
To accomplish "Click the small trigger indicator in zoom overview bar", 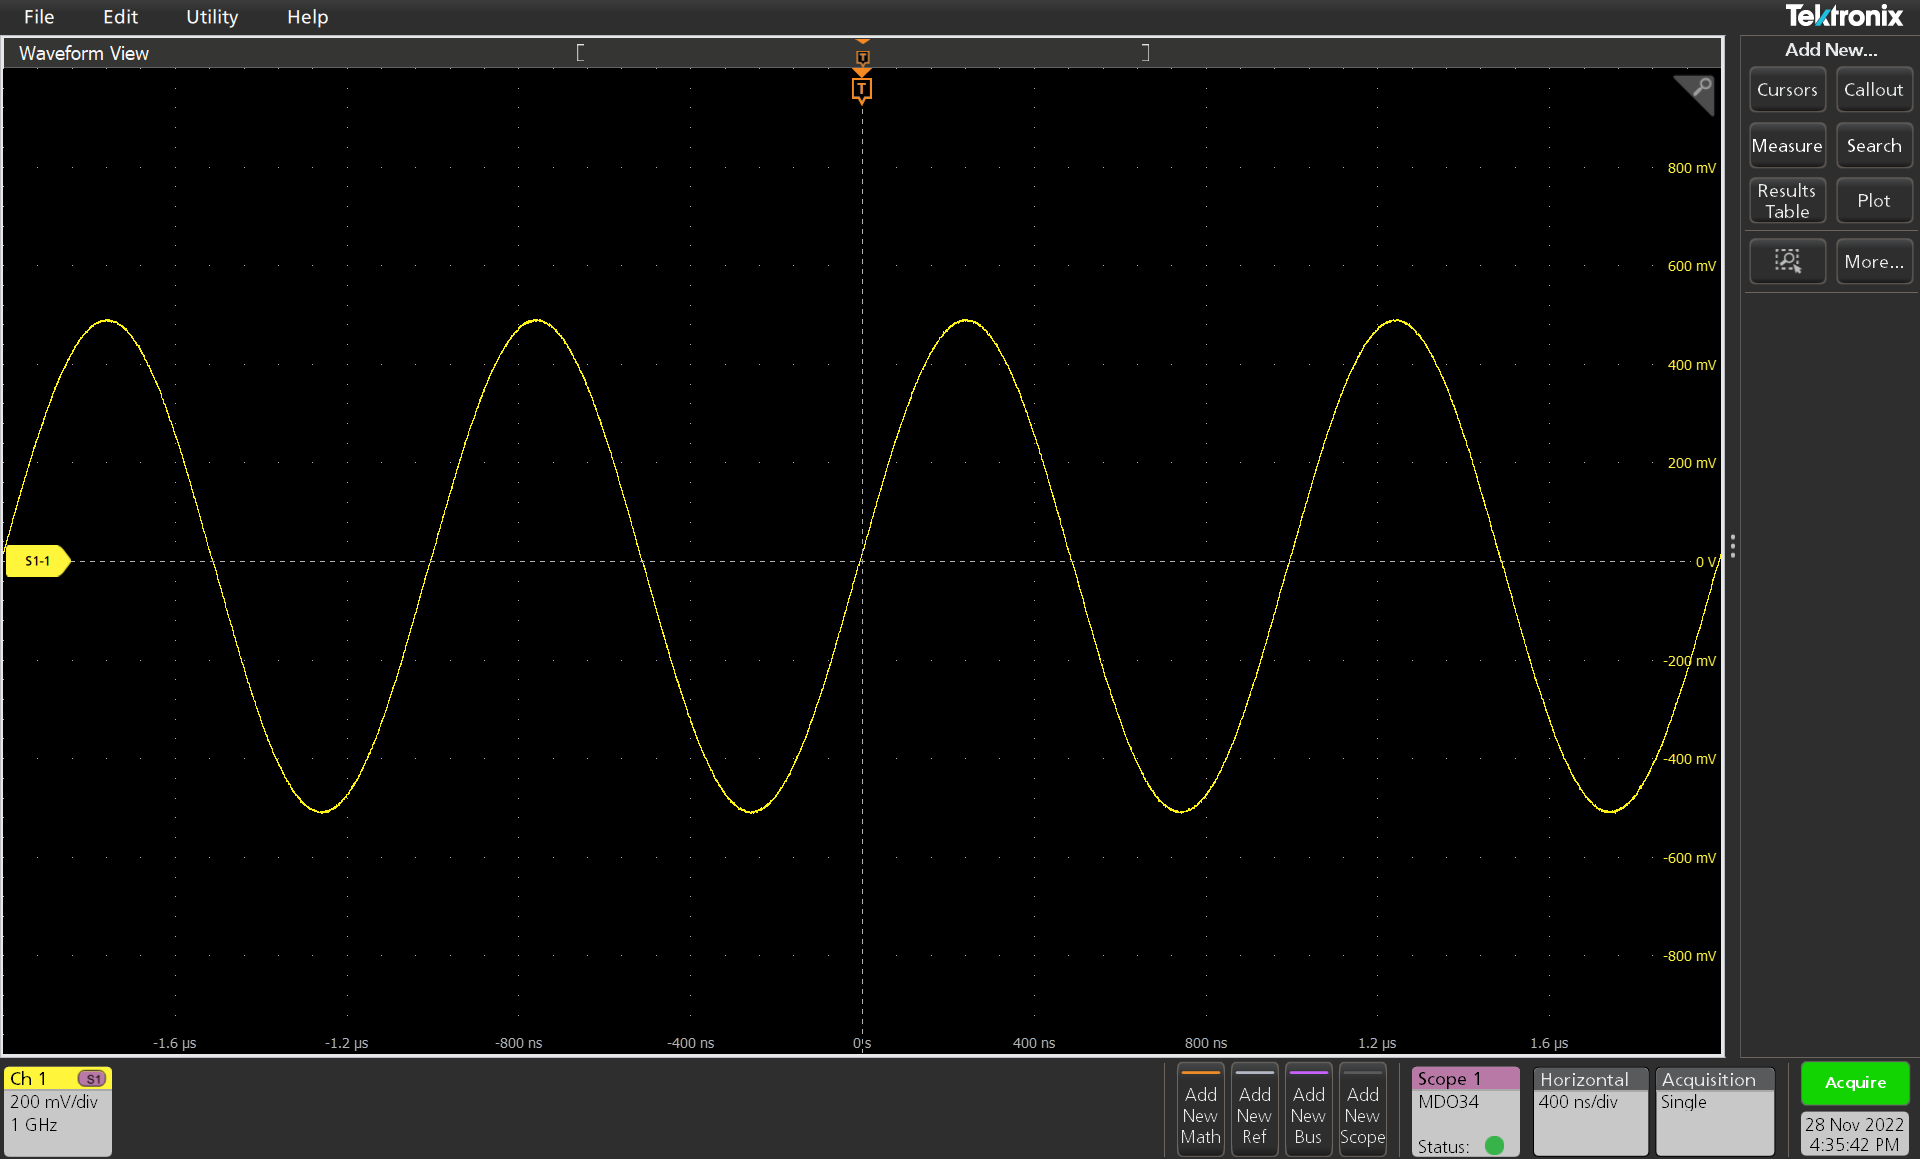I will (862, 58).
